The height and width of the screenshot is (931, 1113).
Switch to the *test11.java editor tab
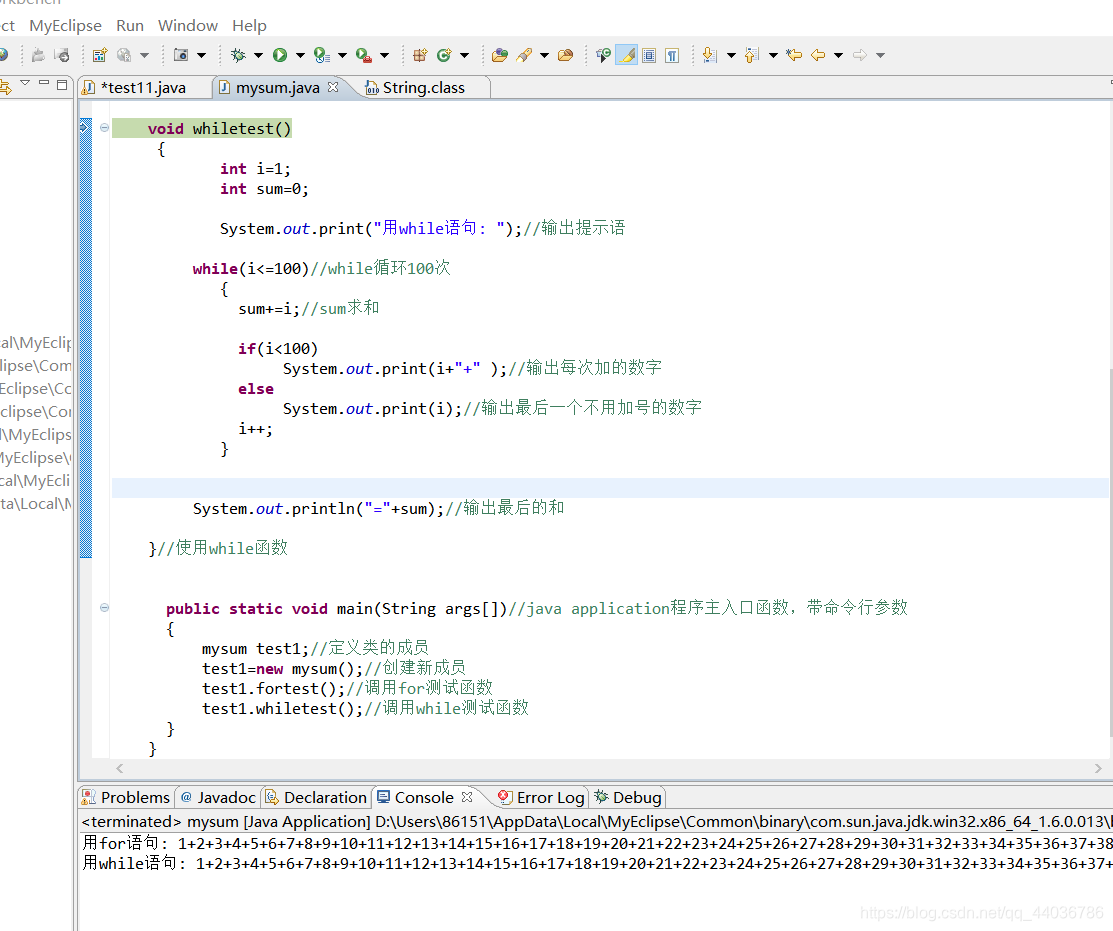point(143,87)
